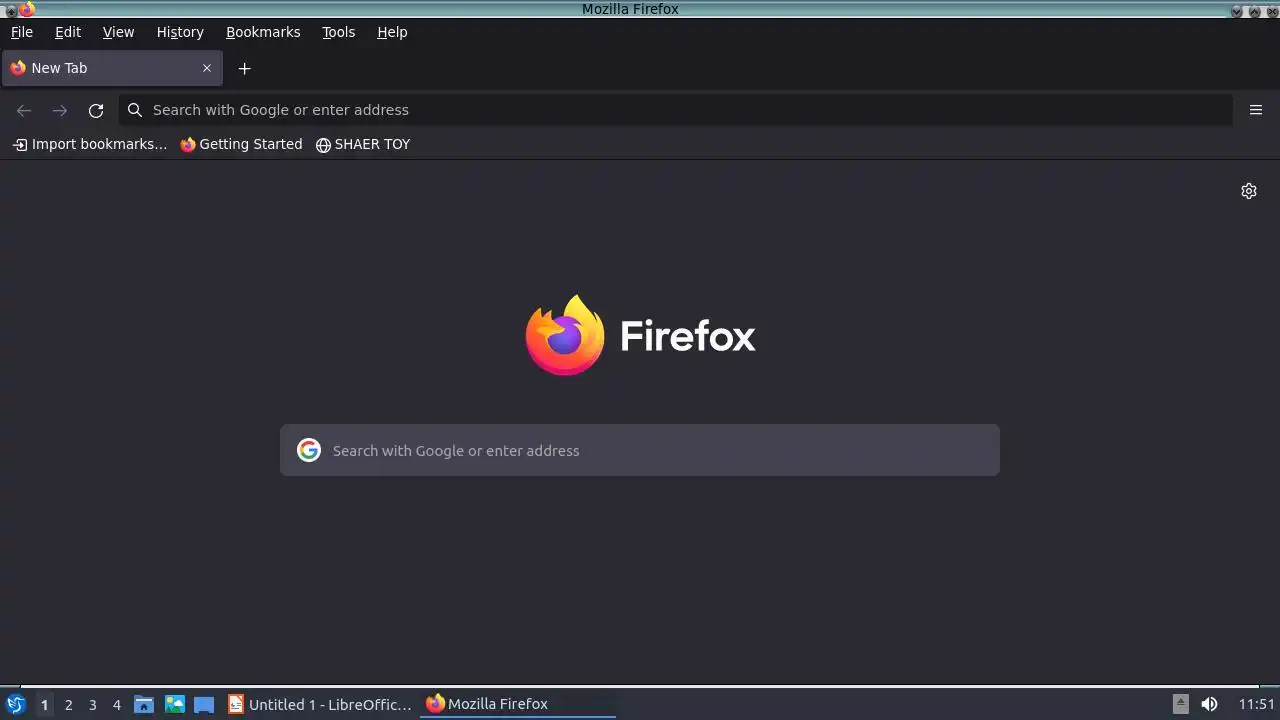Image resolution: width=1280 pixels, height=720 pixels.
Task: Open the Getting Started bookmark
Action: pyautogui.click(x=241, y=144)
